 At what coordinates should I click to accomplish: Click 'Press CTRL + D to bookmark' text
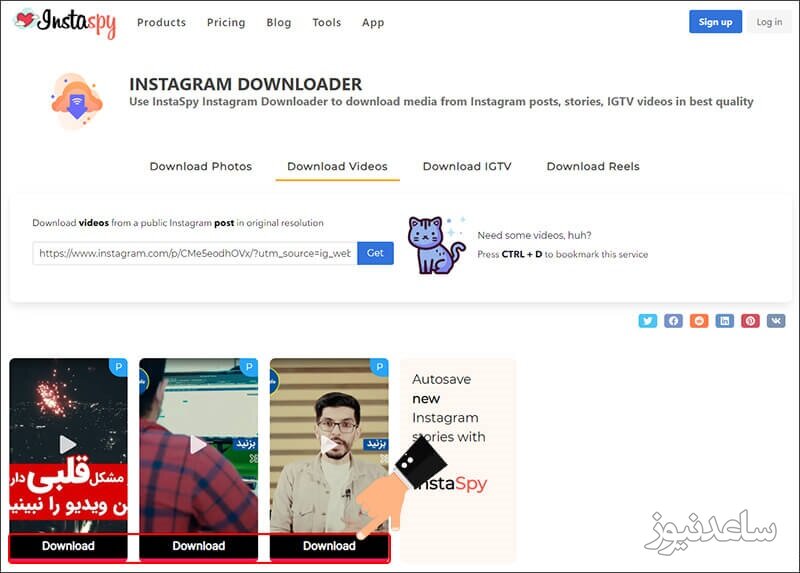coord(562,254)
